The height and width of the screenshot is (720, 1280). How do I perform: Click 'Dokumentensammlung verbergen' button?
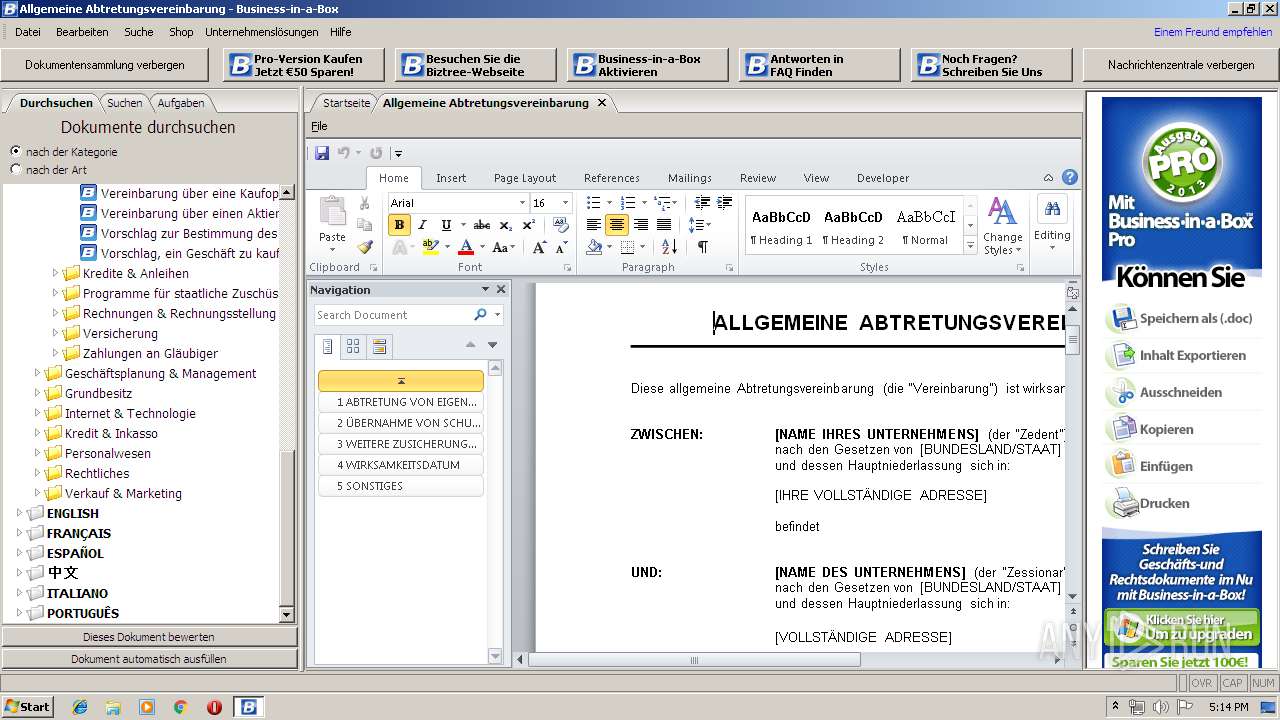[105, 65]
